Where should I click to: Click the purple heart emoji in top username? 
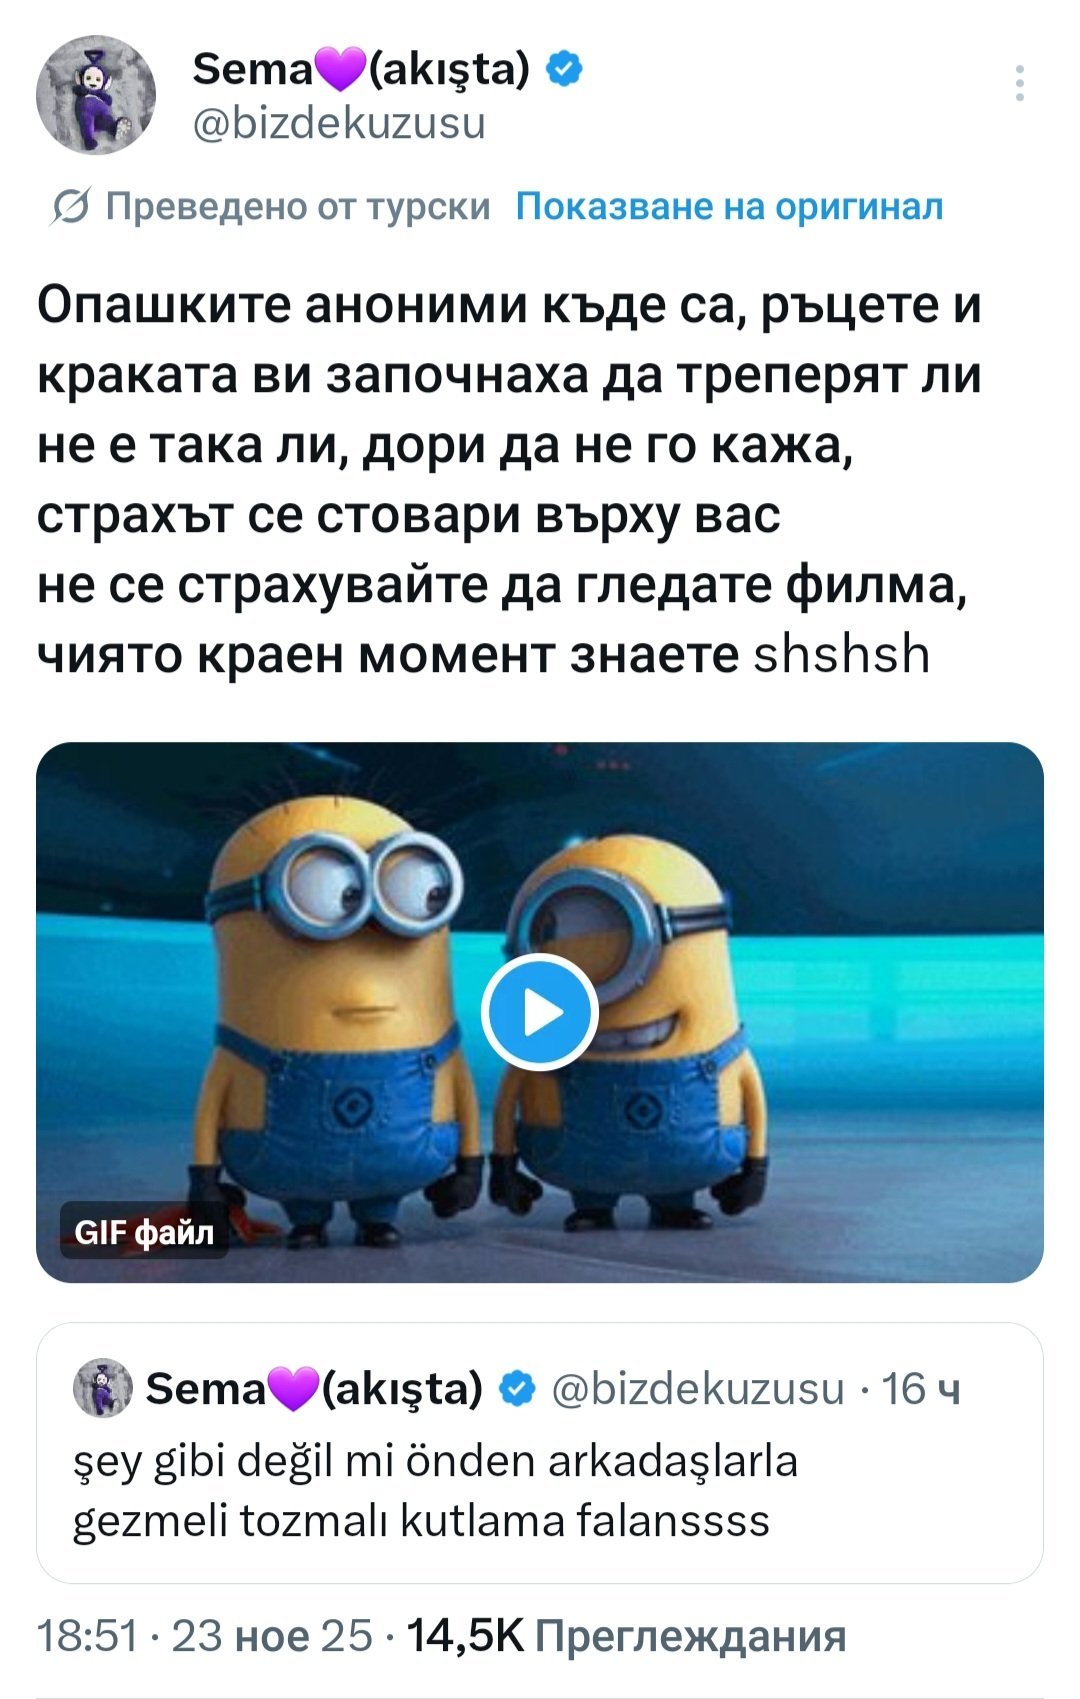pos(340,70)
